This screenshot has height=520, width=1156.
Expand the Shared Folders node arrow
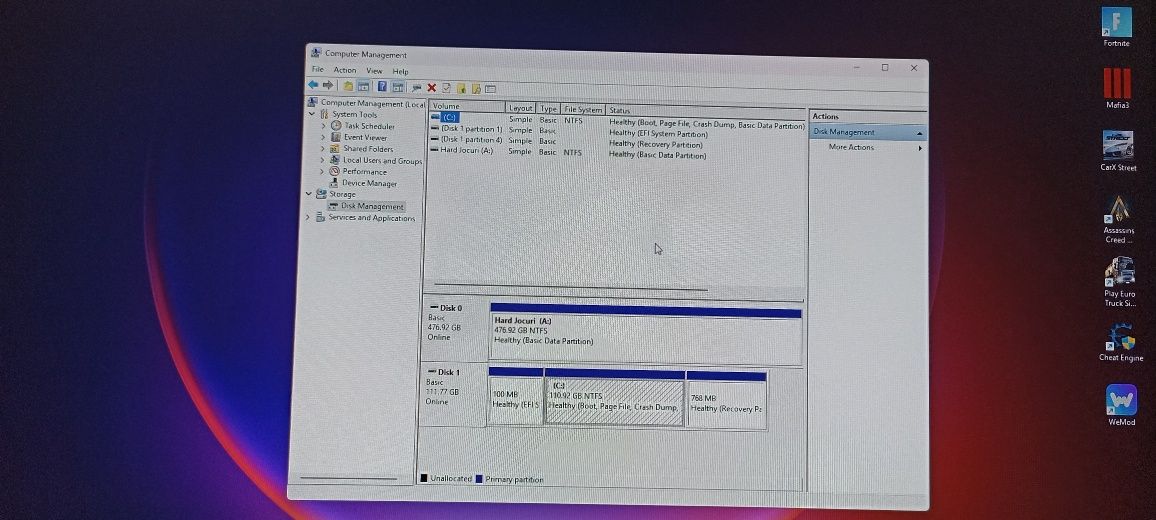[322, 149]
